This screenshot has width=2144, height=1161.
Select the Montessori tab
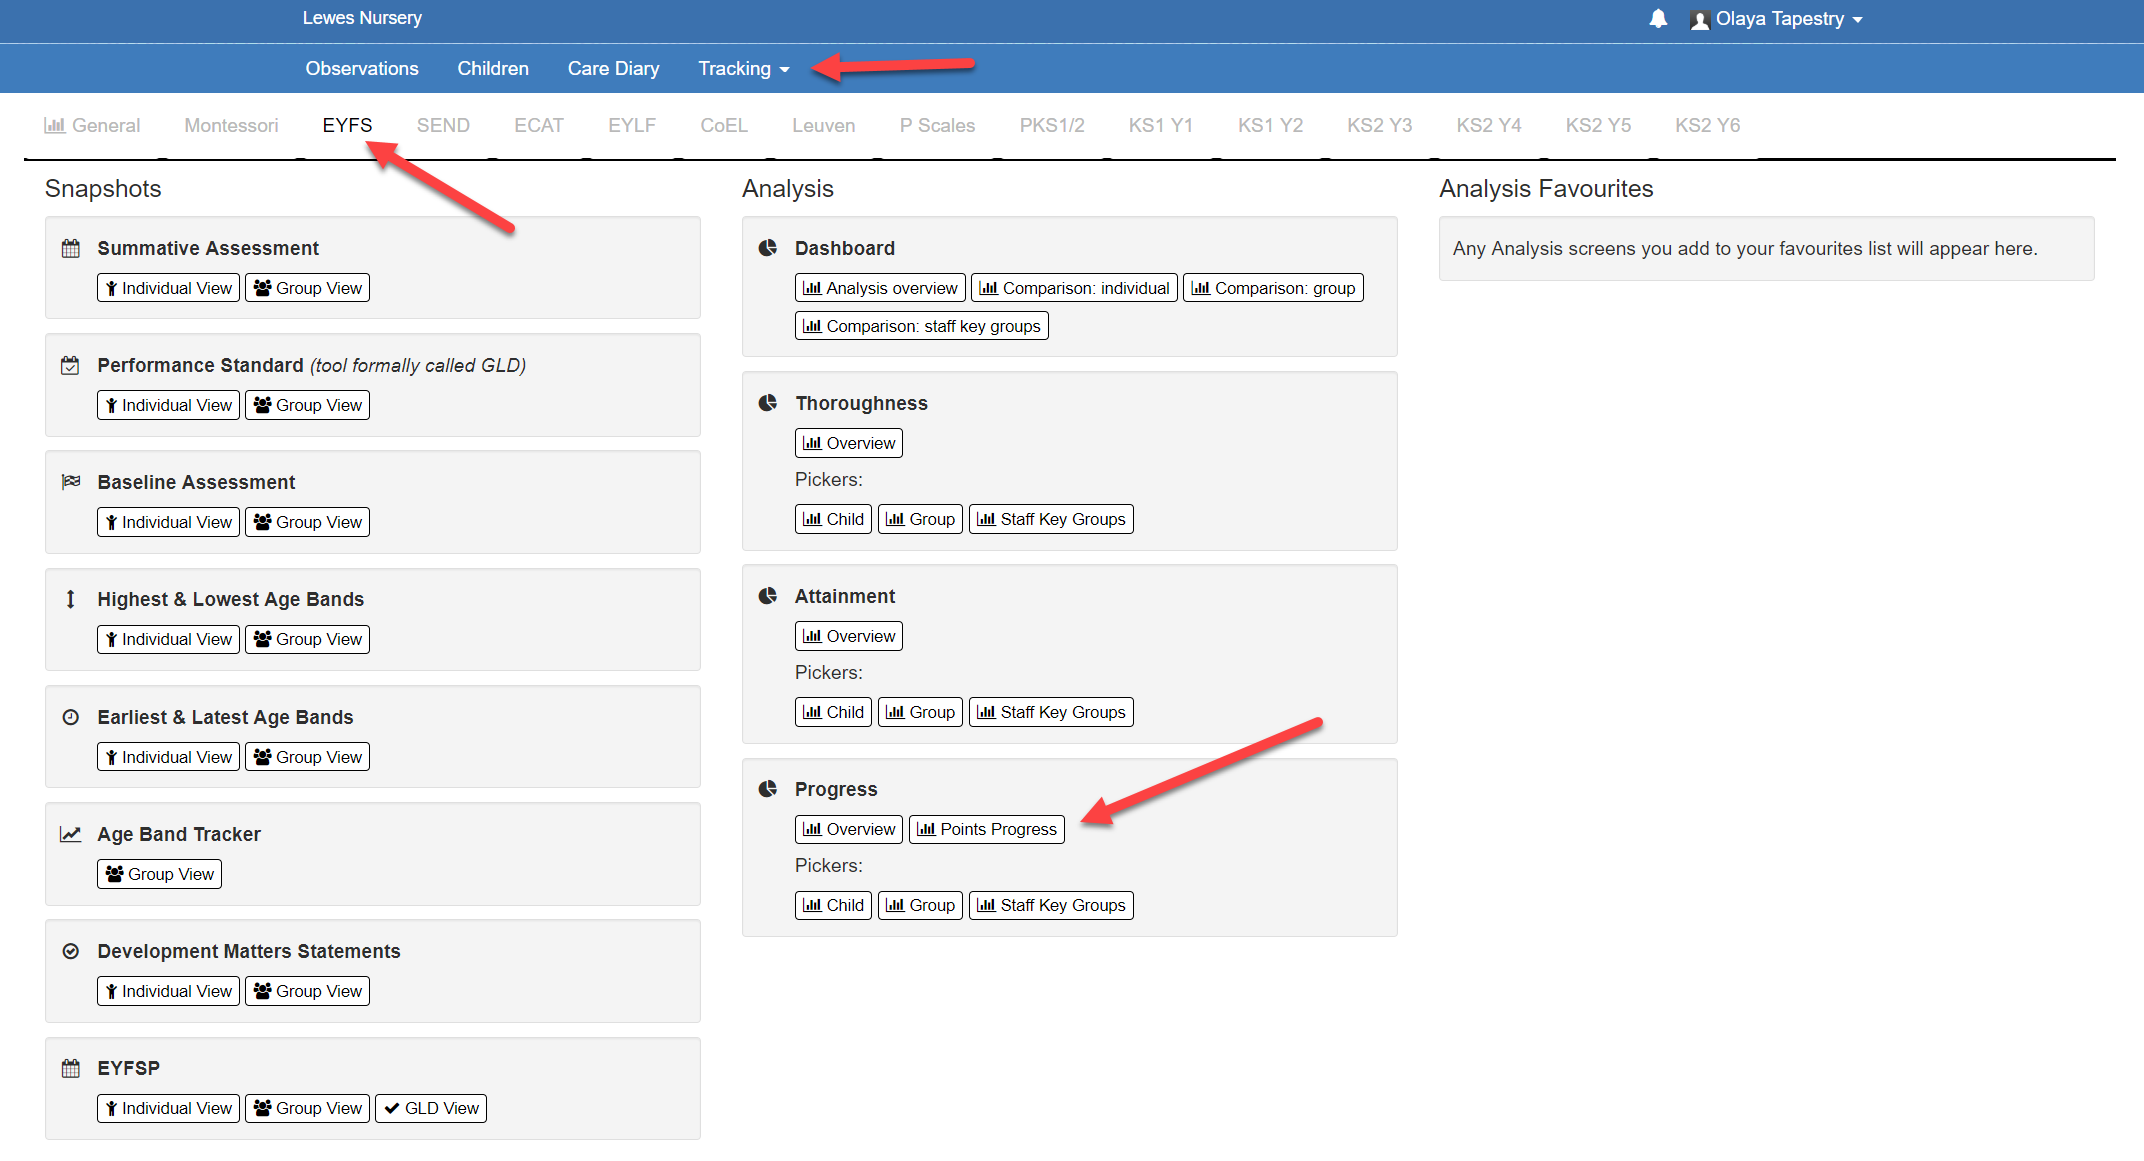coord(231,126)
